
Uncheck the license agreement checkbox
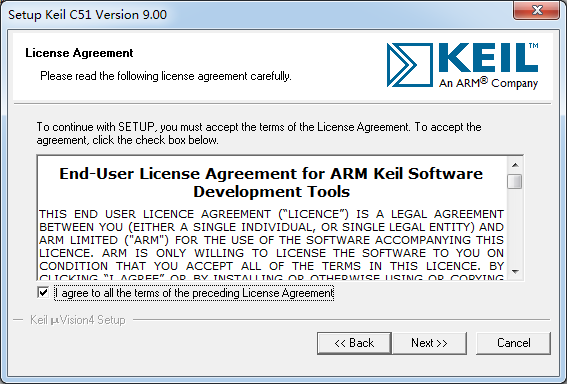click(x=43, y=292)
